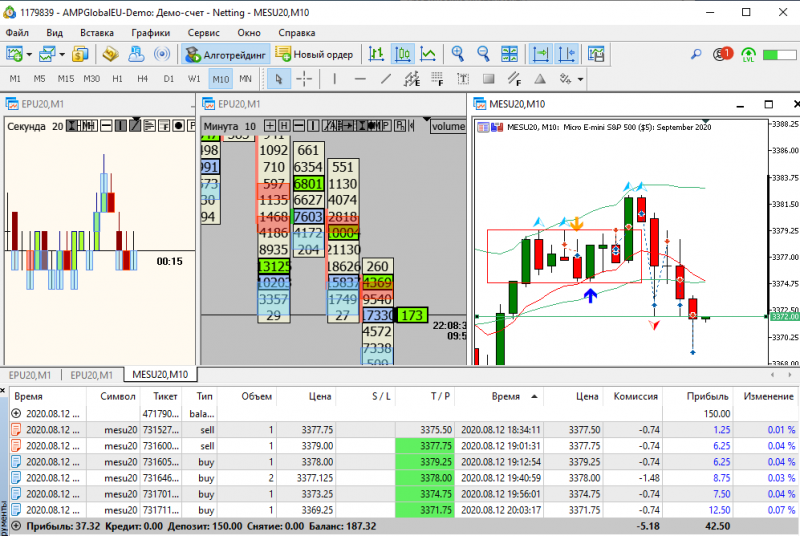Open the VPS cloud hosting icon
The width and height of the screenshot is (800, 536).
click(x=136, y=54)
